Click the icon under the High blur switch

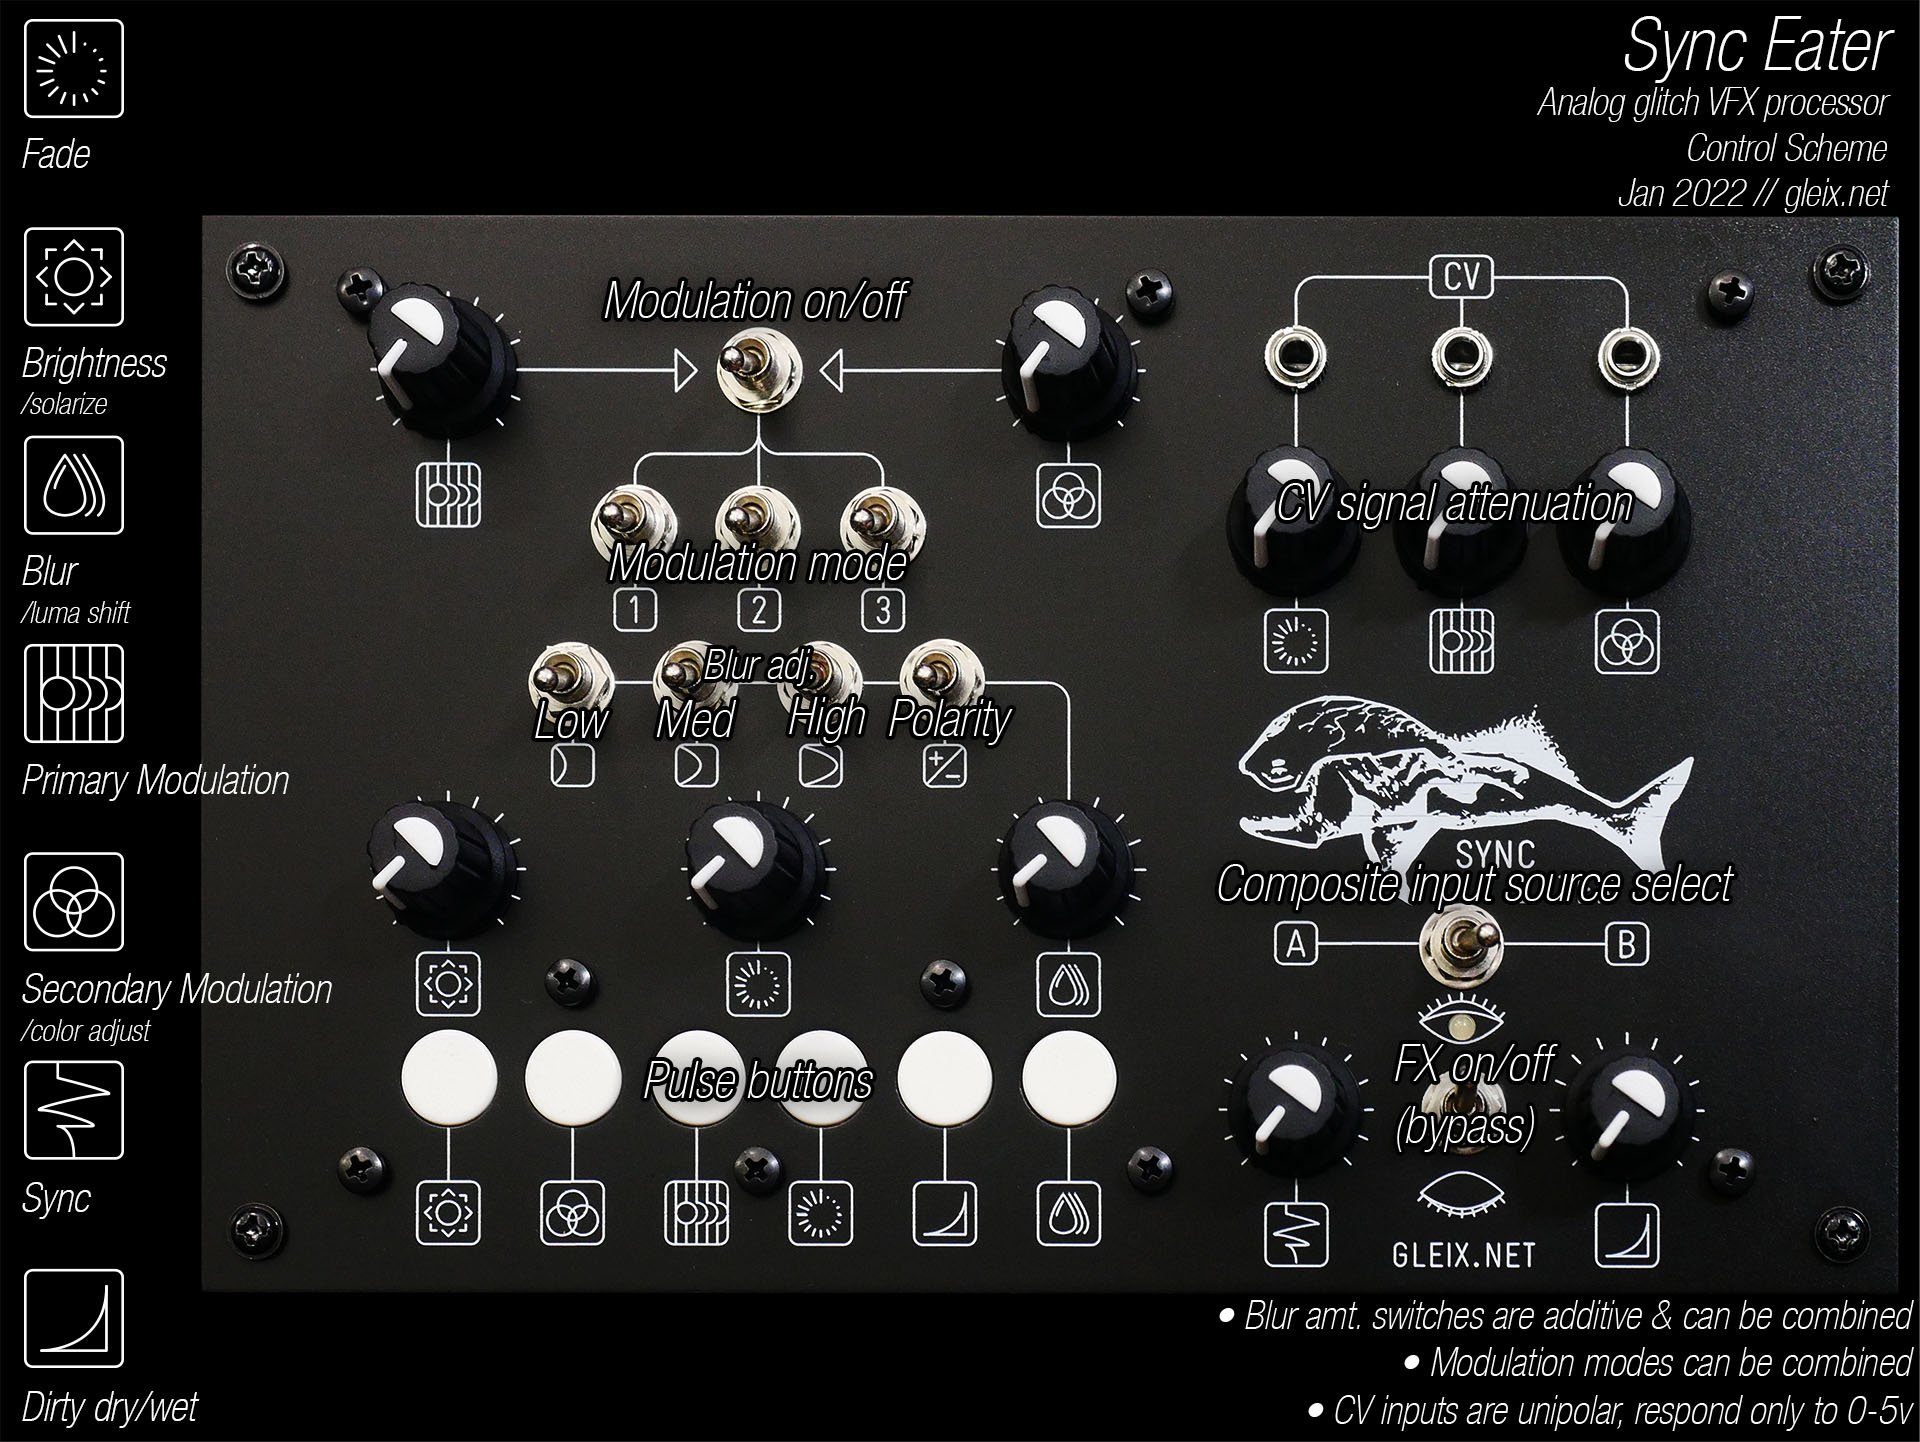pyautogui.click(x=821, y=767)
